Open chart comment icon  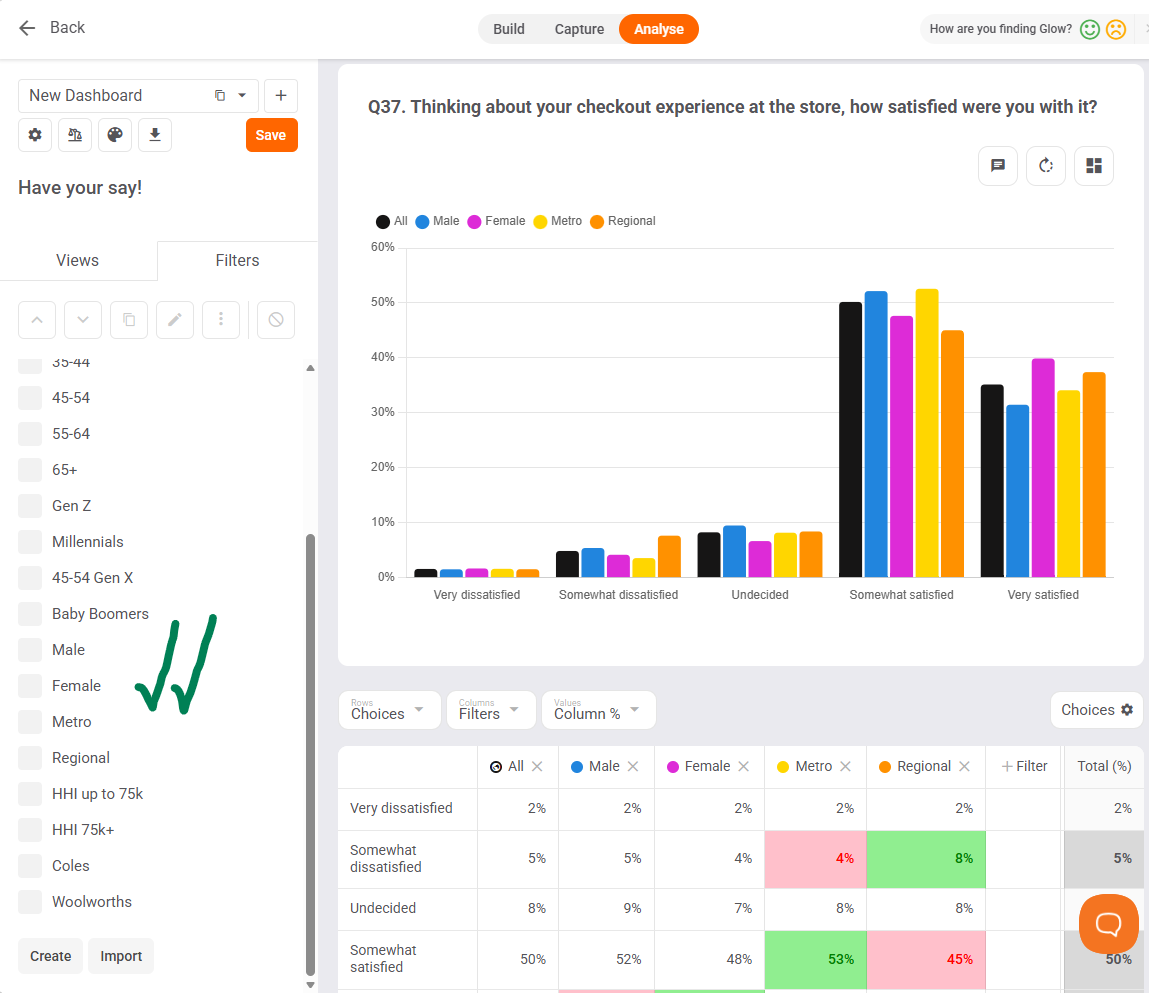[x=997, y=166]
